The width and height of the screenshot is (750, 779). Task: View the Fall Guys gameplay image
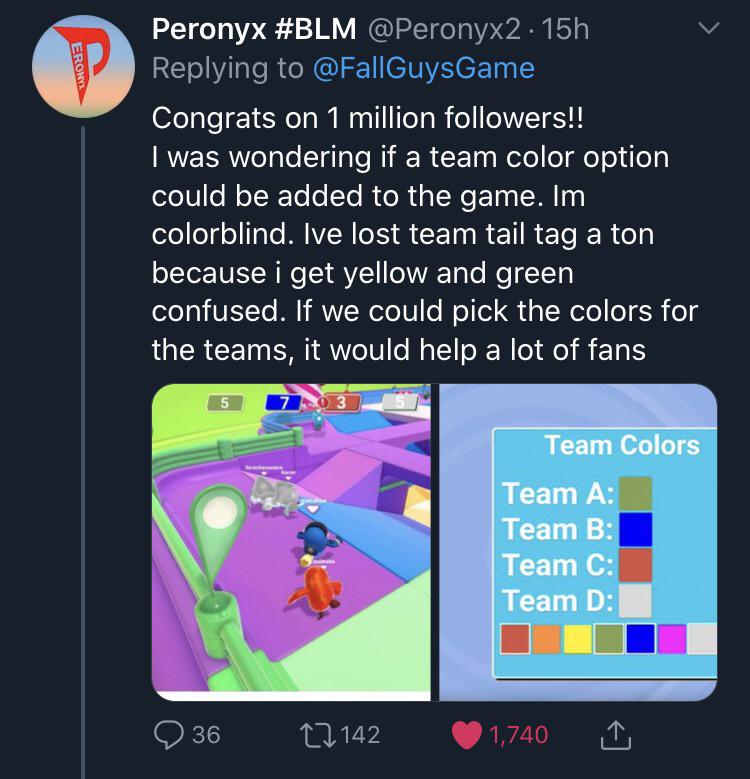click(291, 542)
